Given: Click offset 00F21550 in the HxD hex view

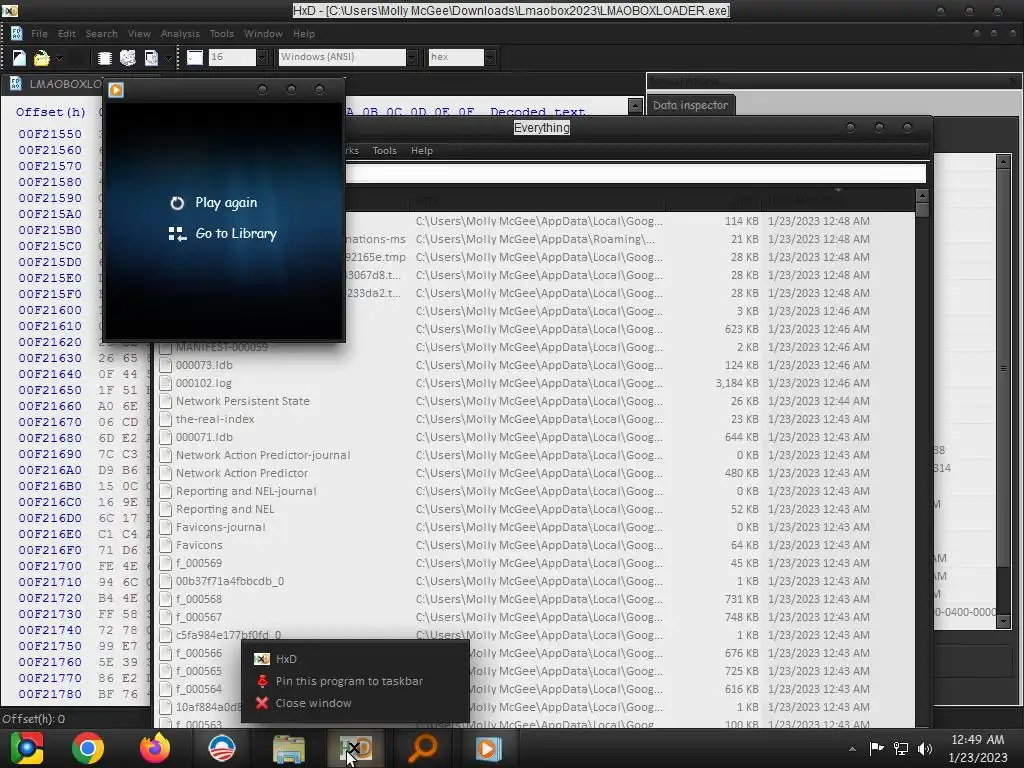Looking at the screenshot, I should [50, 134].
